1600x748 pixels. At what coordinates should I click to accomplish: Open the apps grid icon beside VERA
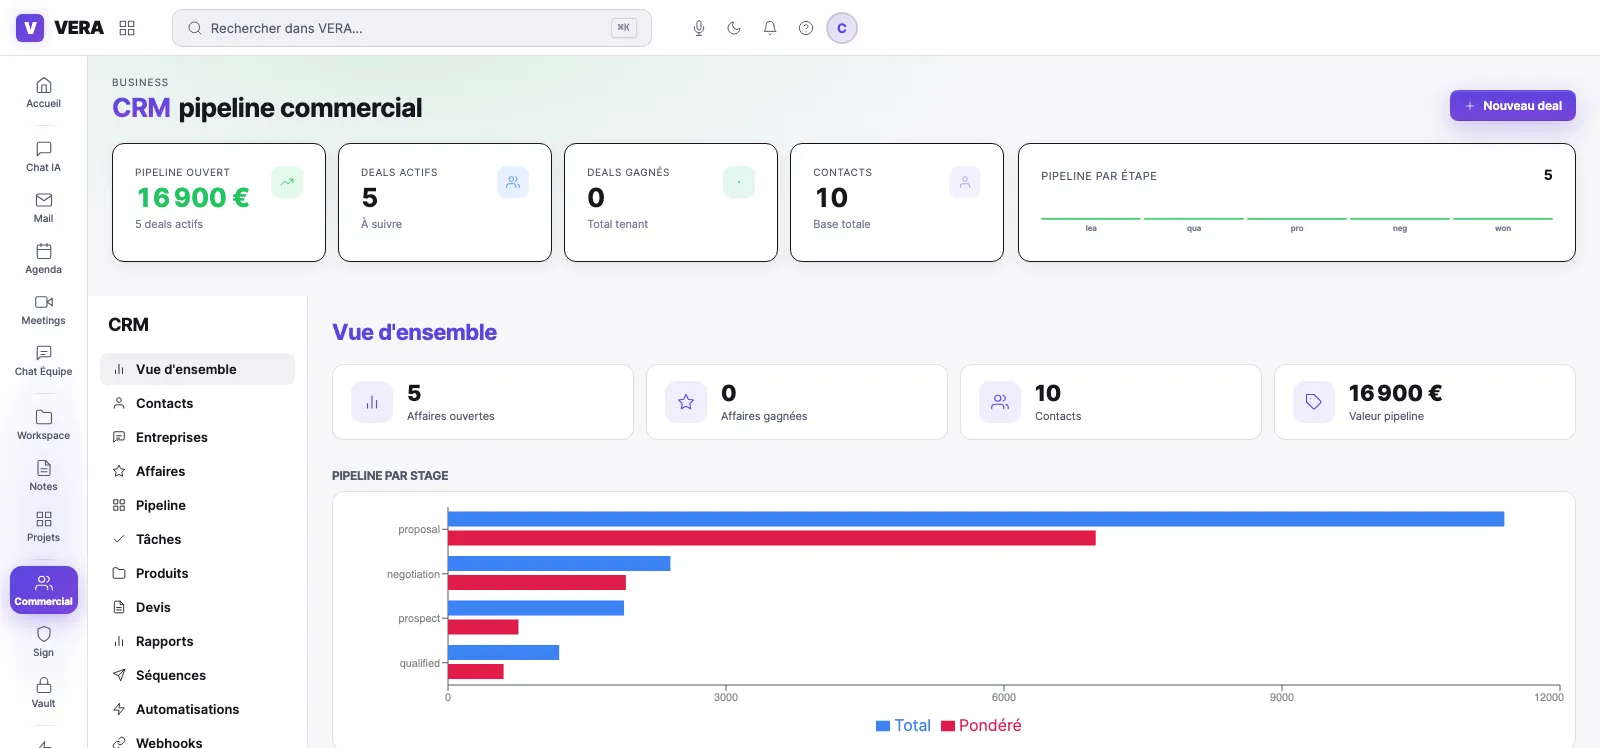pyautogui.click(x=127, y=28)
